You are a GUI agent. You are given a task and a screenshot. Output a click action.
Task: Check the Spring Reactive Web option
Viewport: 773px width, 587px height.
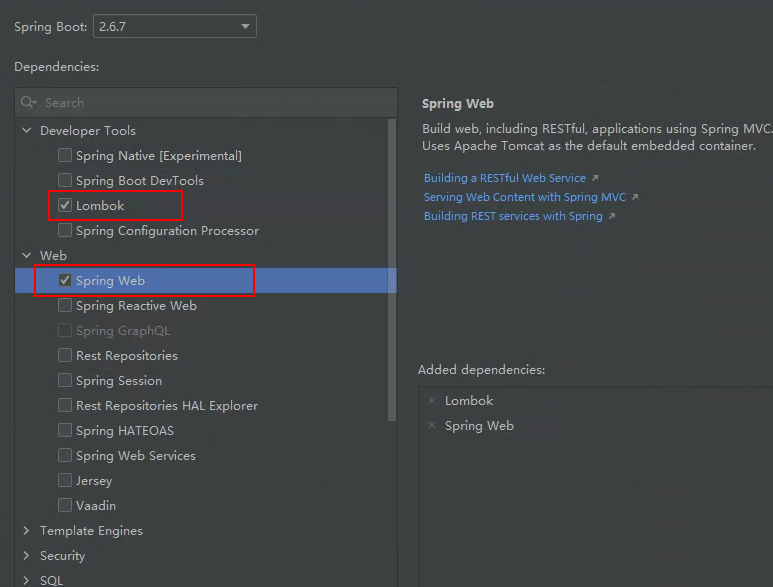[x=65, y=306]
